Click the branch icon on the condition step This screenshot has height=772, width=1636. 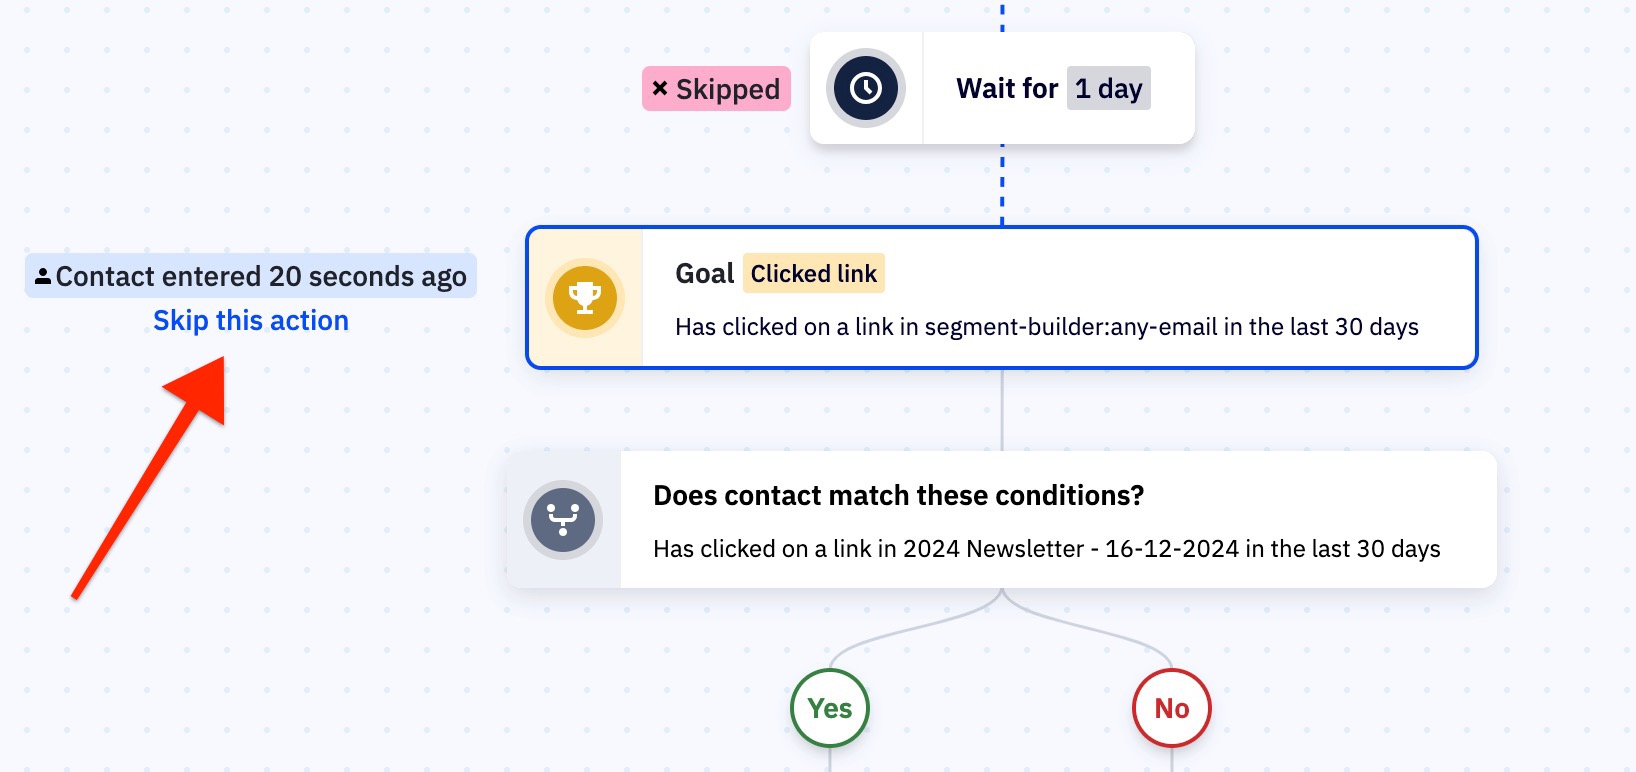[563, 520]
